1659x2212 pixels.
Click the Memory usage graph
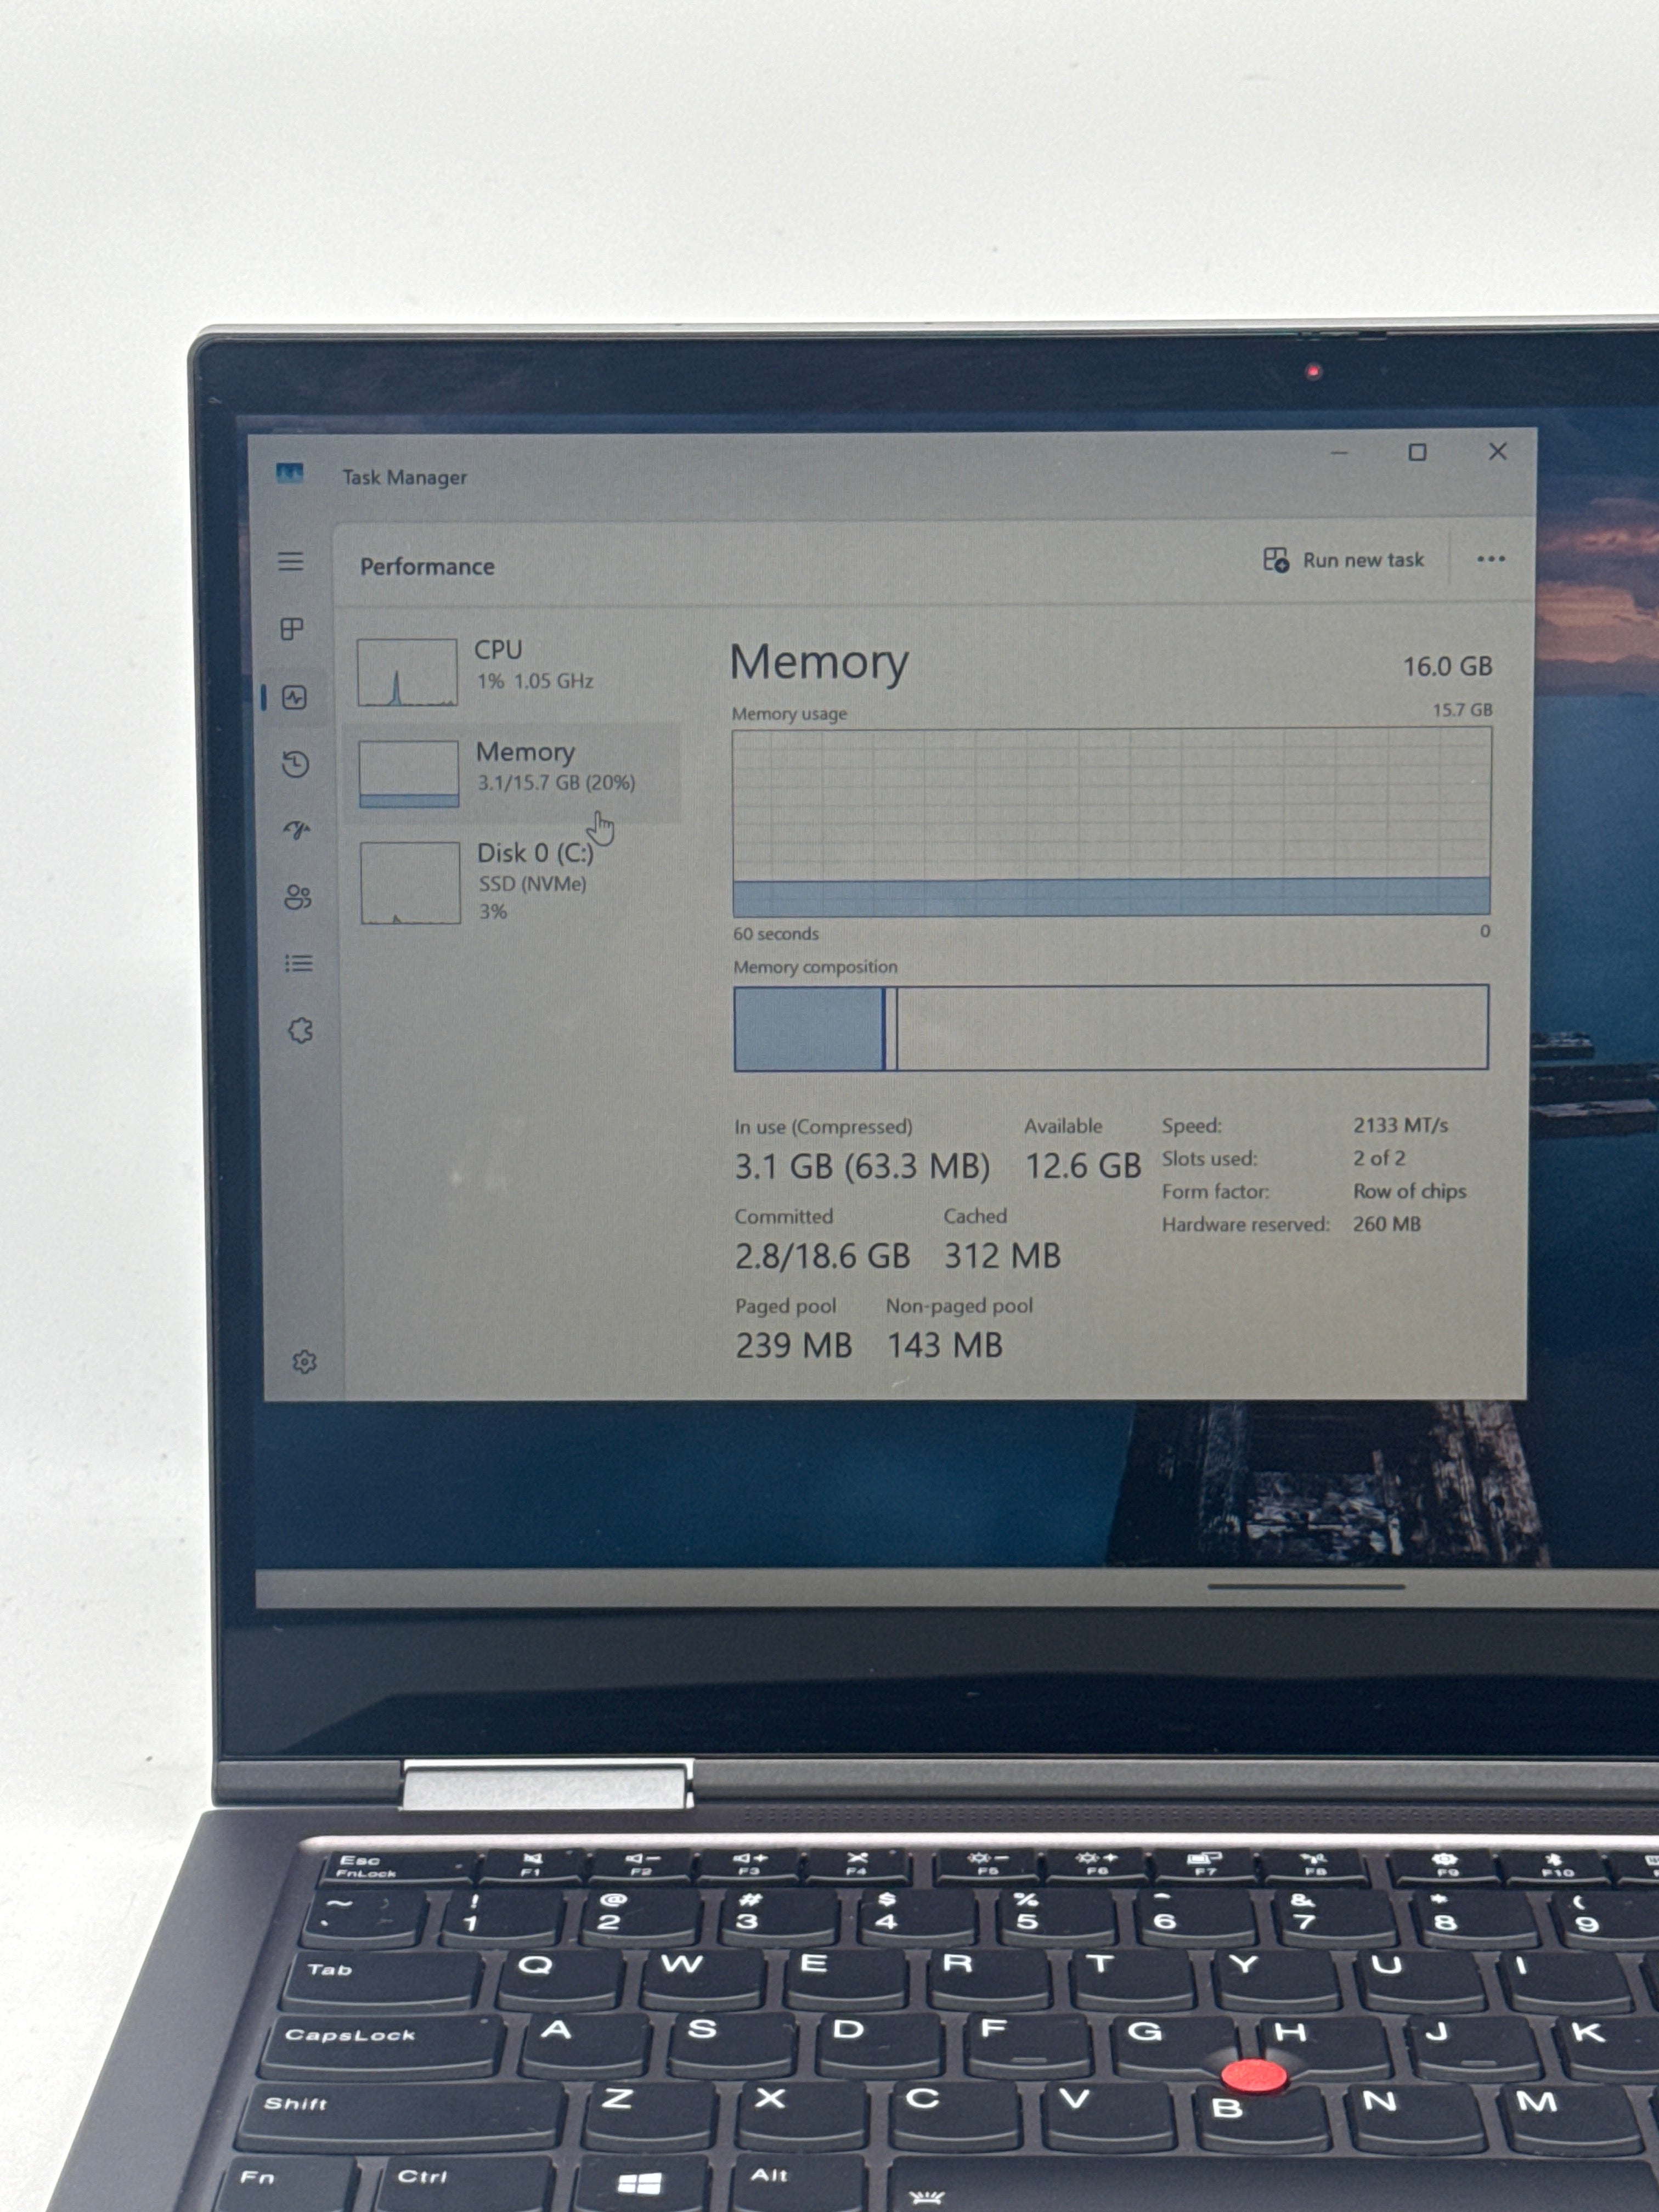[x=1112, y=821]
